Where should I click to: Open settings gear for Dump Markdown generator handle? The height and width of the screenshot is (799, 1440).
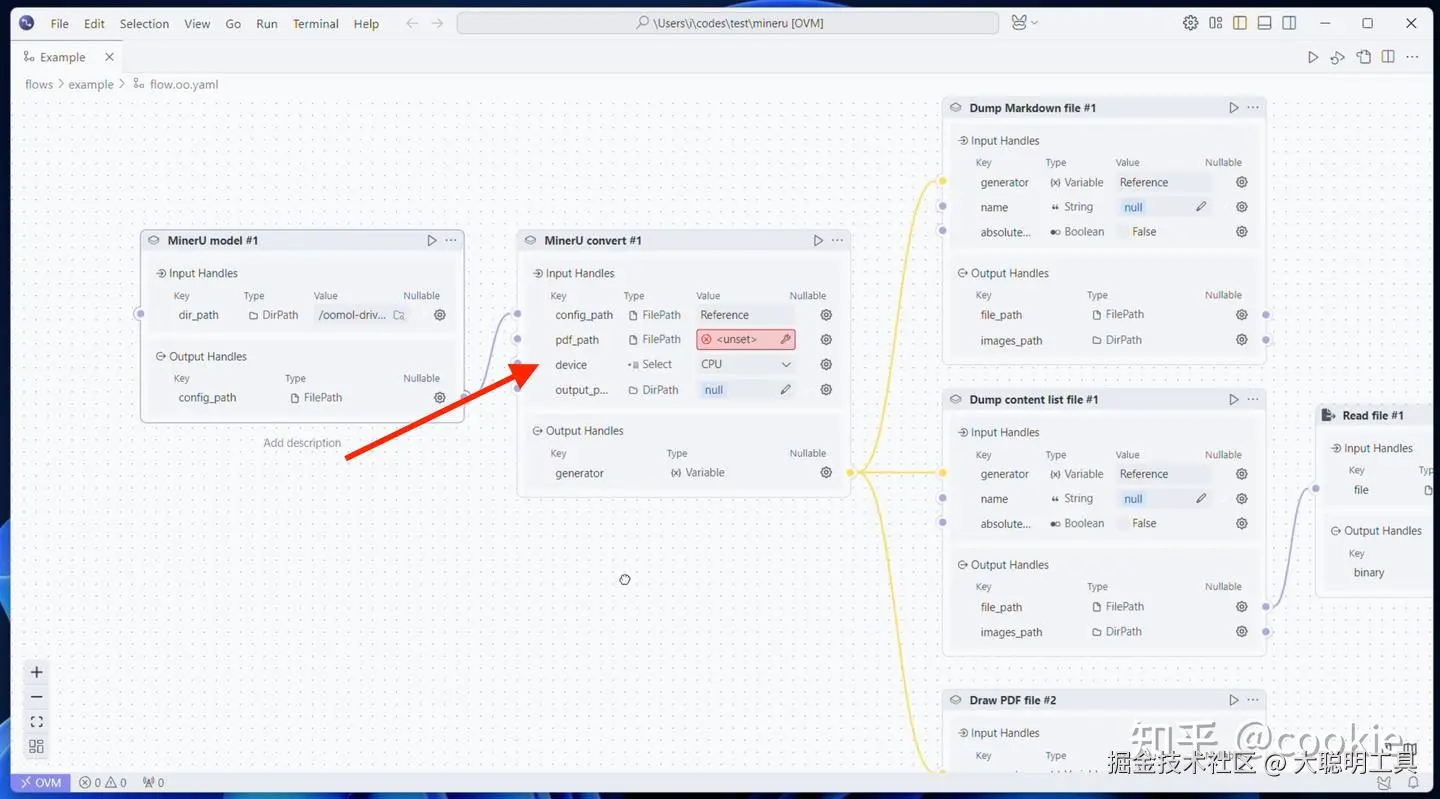[1242, 182]
